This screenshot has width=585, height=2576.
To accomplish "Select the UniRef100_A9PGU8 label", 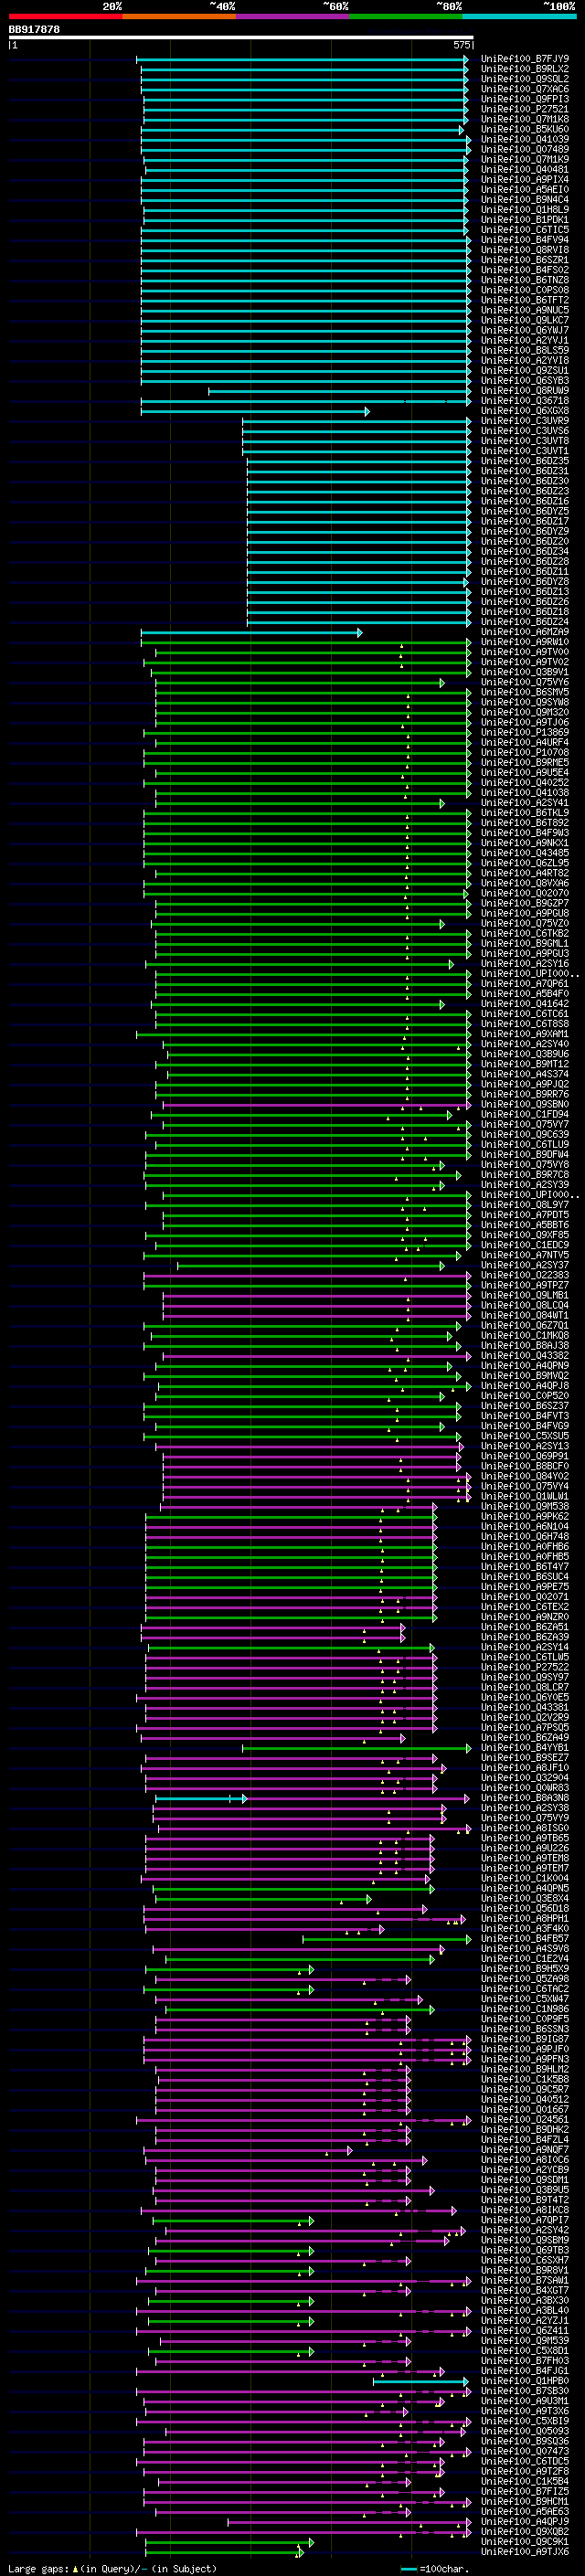I will [x=525, y=912].
